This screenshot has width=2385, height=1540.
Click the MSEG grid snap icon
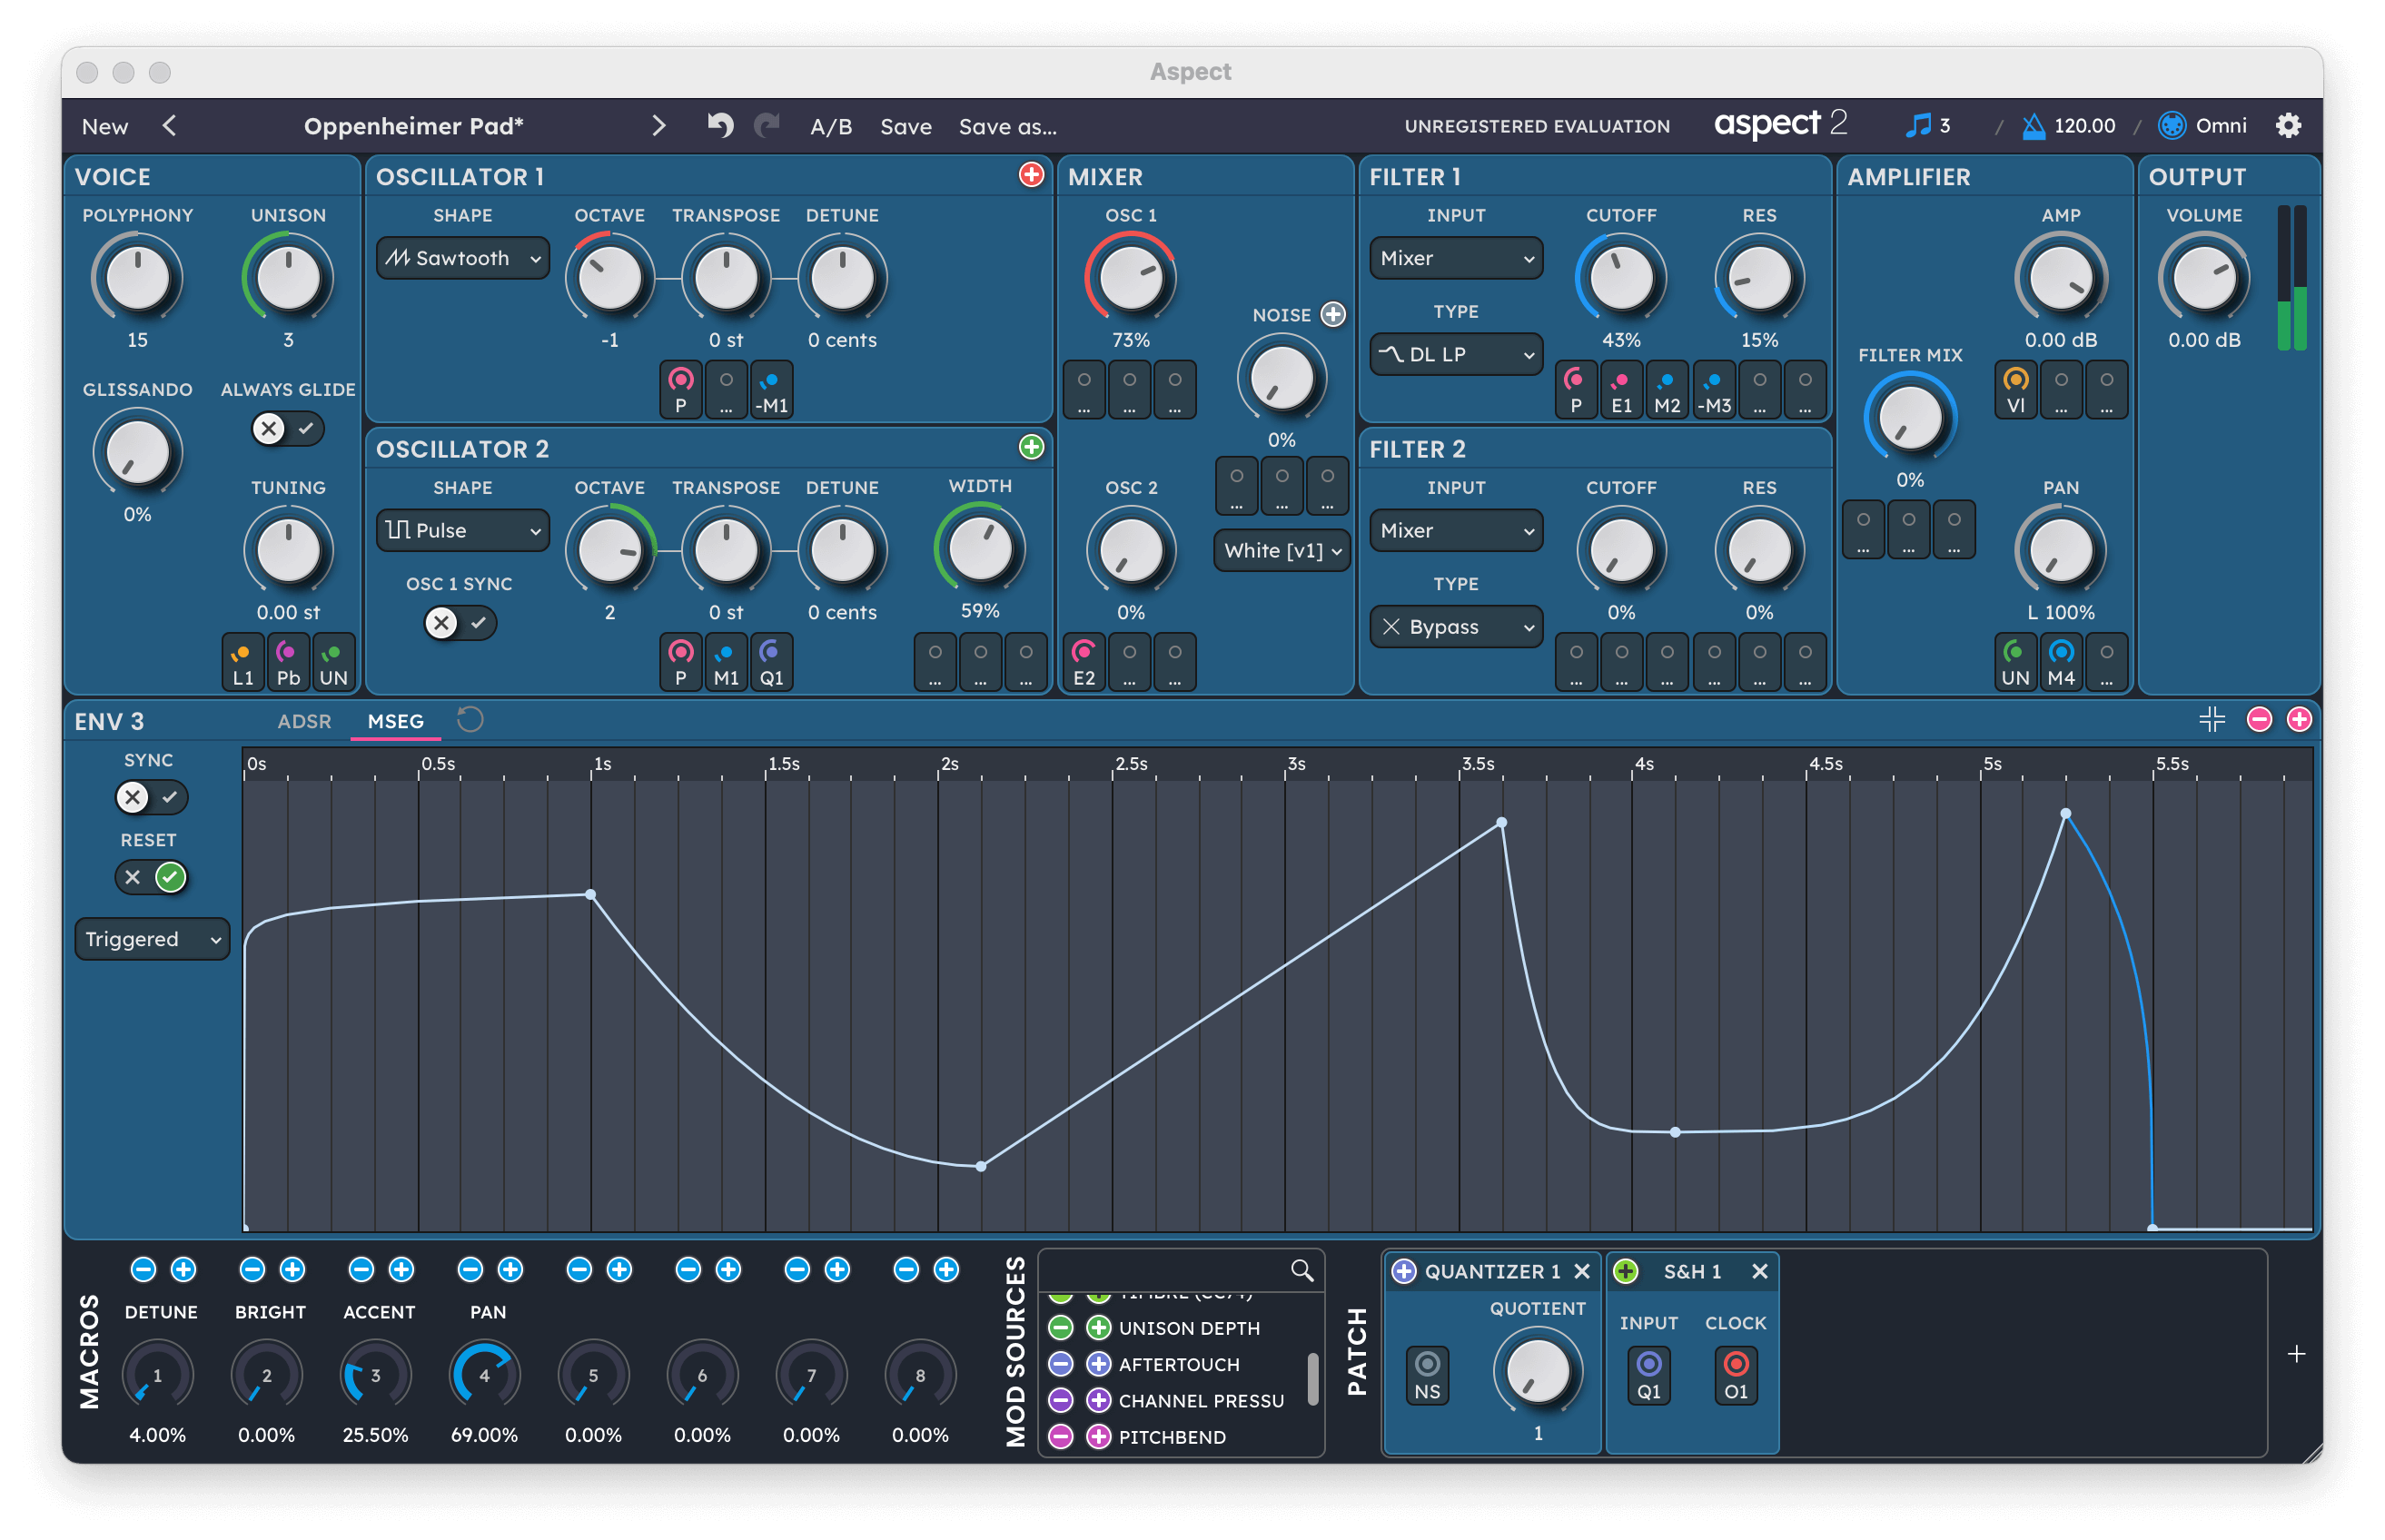click(2211, 719)
